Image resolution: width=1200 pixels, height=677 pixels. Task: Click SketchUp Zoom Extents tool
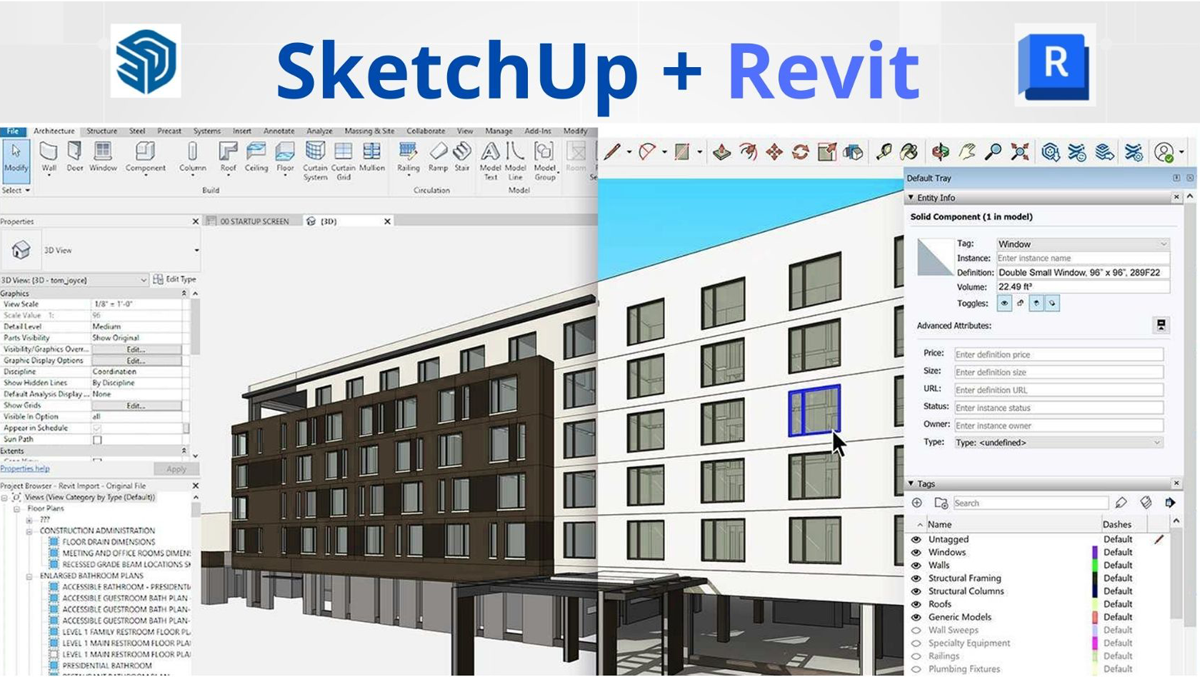click(1019, 152)
